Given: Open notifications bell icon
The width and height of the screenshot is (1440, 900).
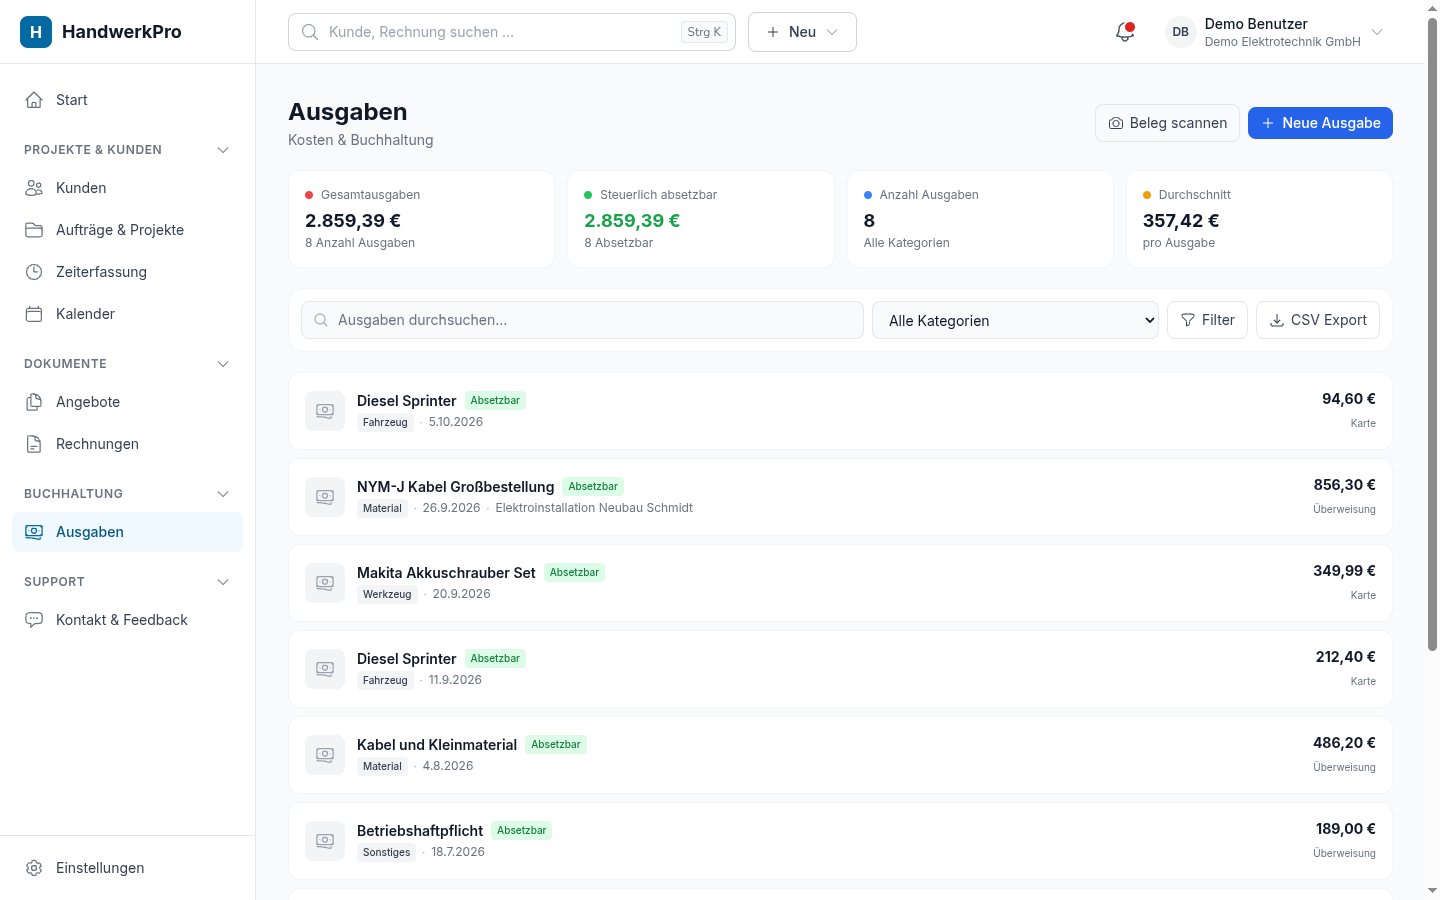Looking at the screenshot, I should tap(1125, 32).
